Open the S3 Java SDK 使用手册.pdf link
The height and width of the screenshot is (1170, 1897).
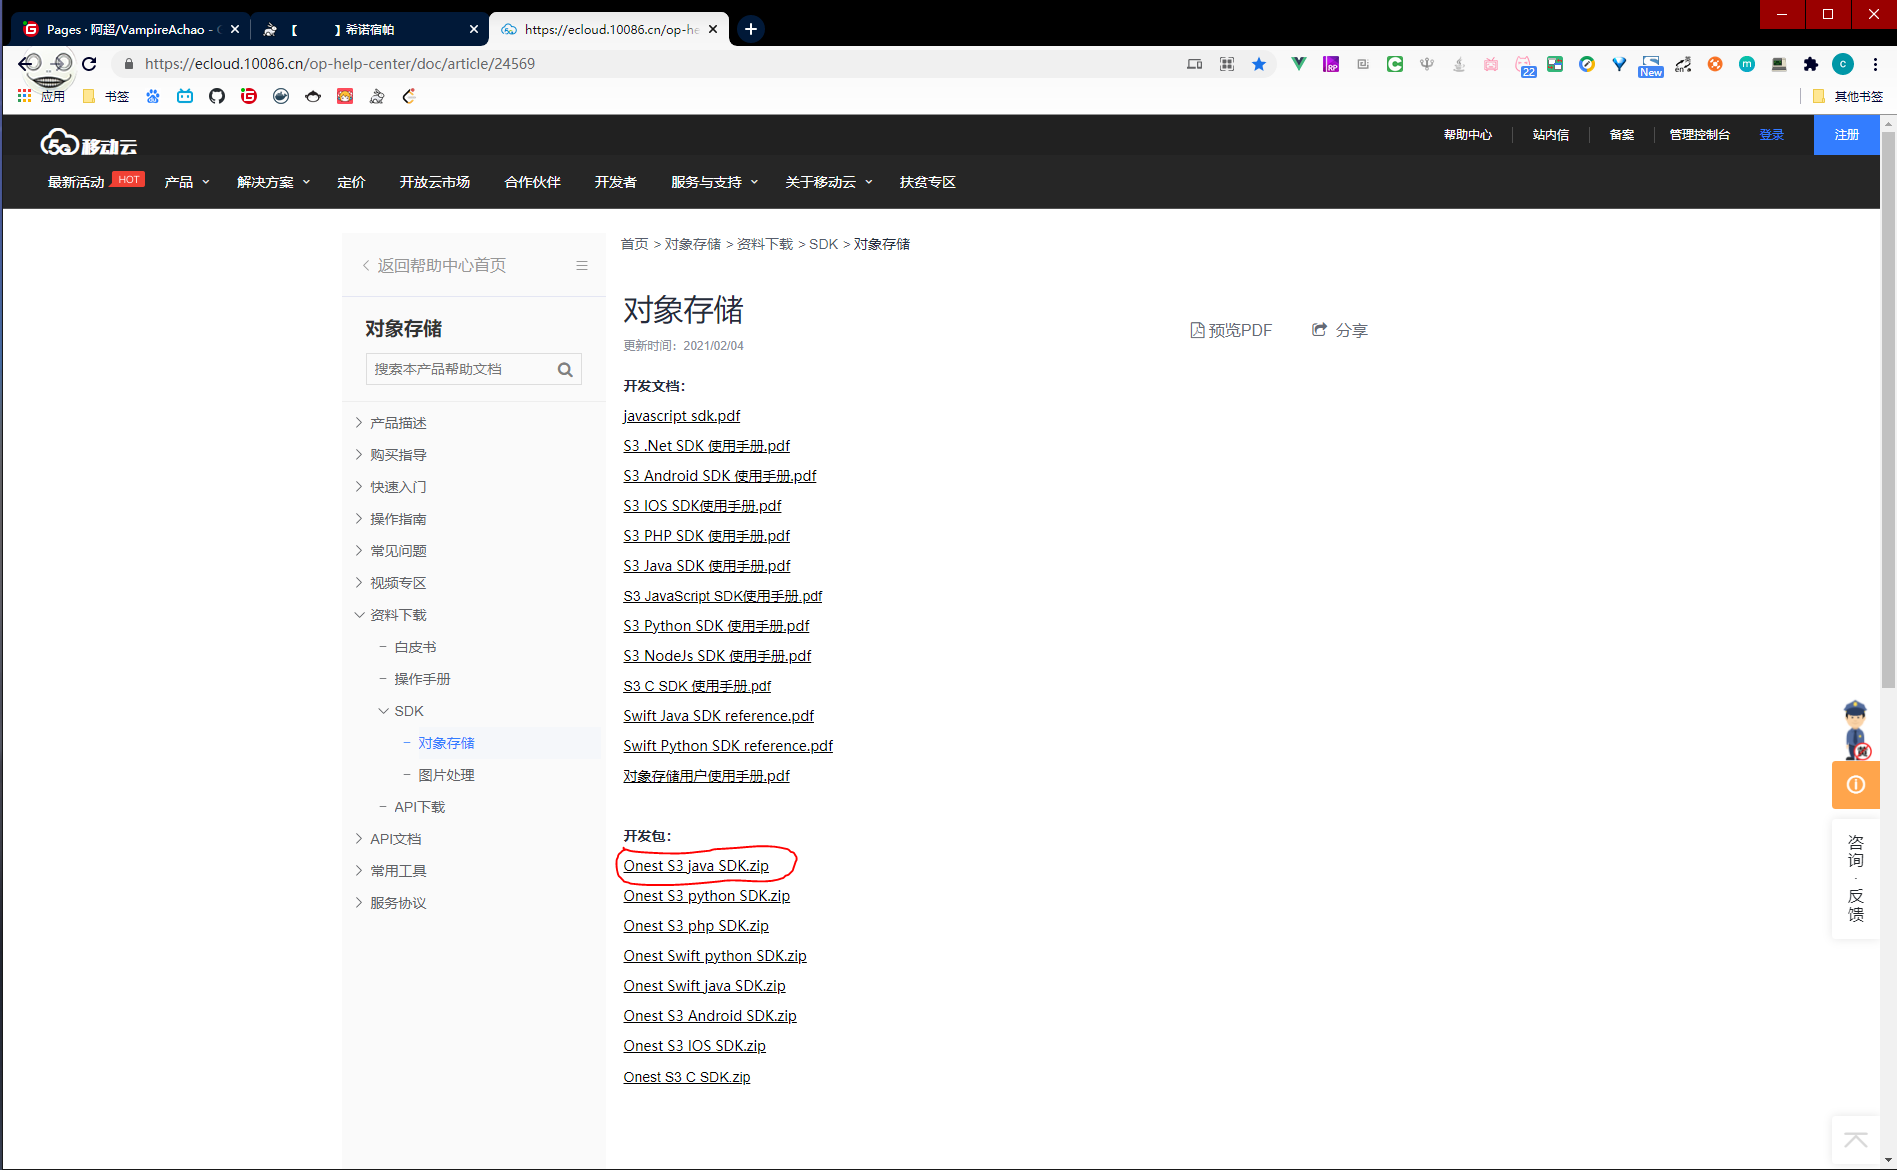(707, 566)
